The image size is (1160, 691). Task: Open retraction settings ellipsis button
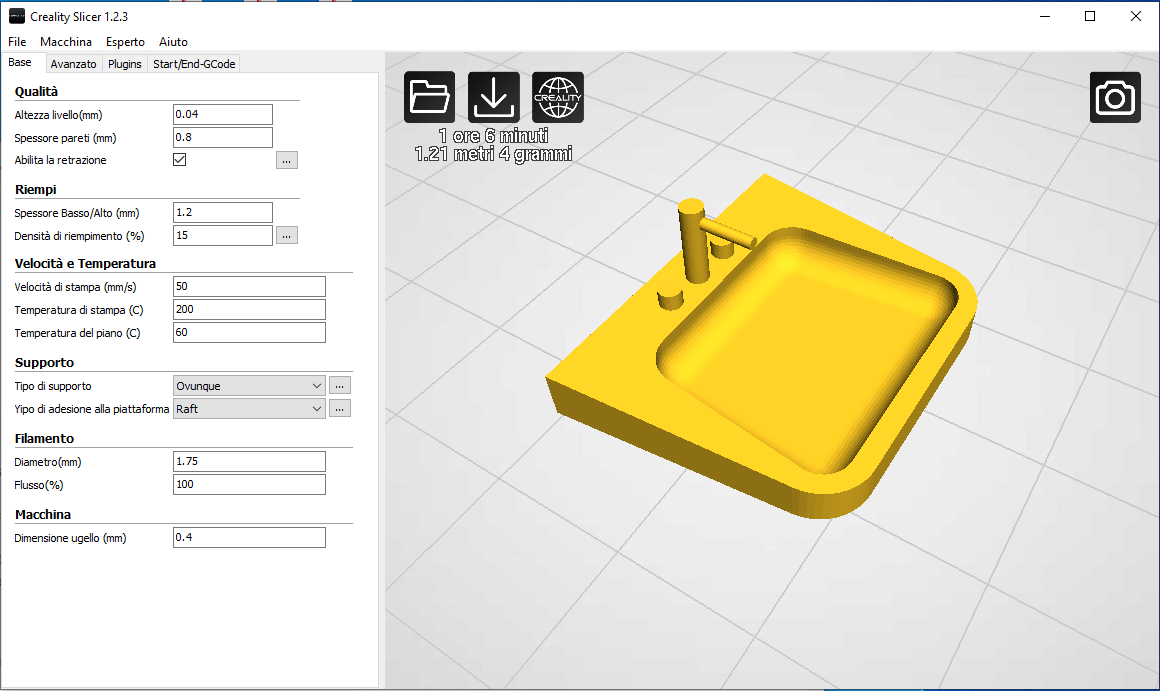(x=287, y=160)
